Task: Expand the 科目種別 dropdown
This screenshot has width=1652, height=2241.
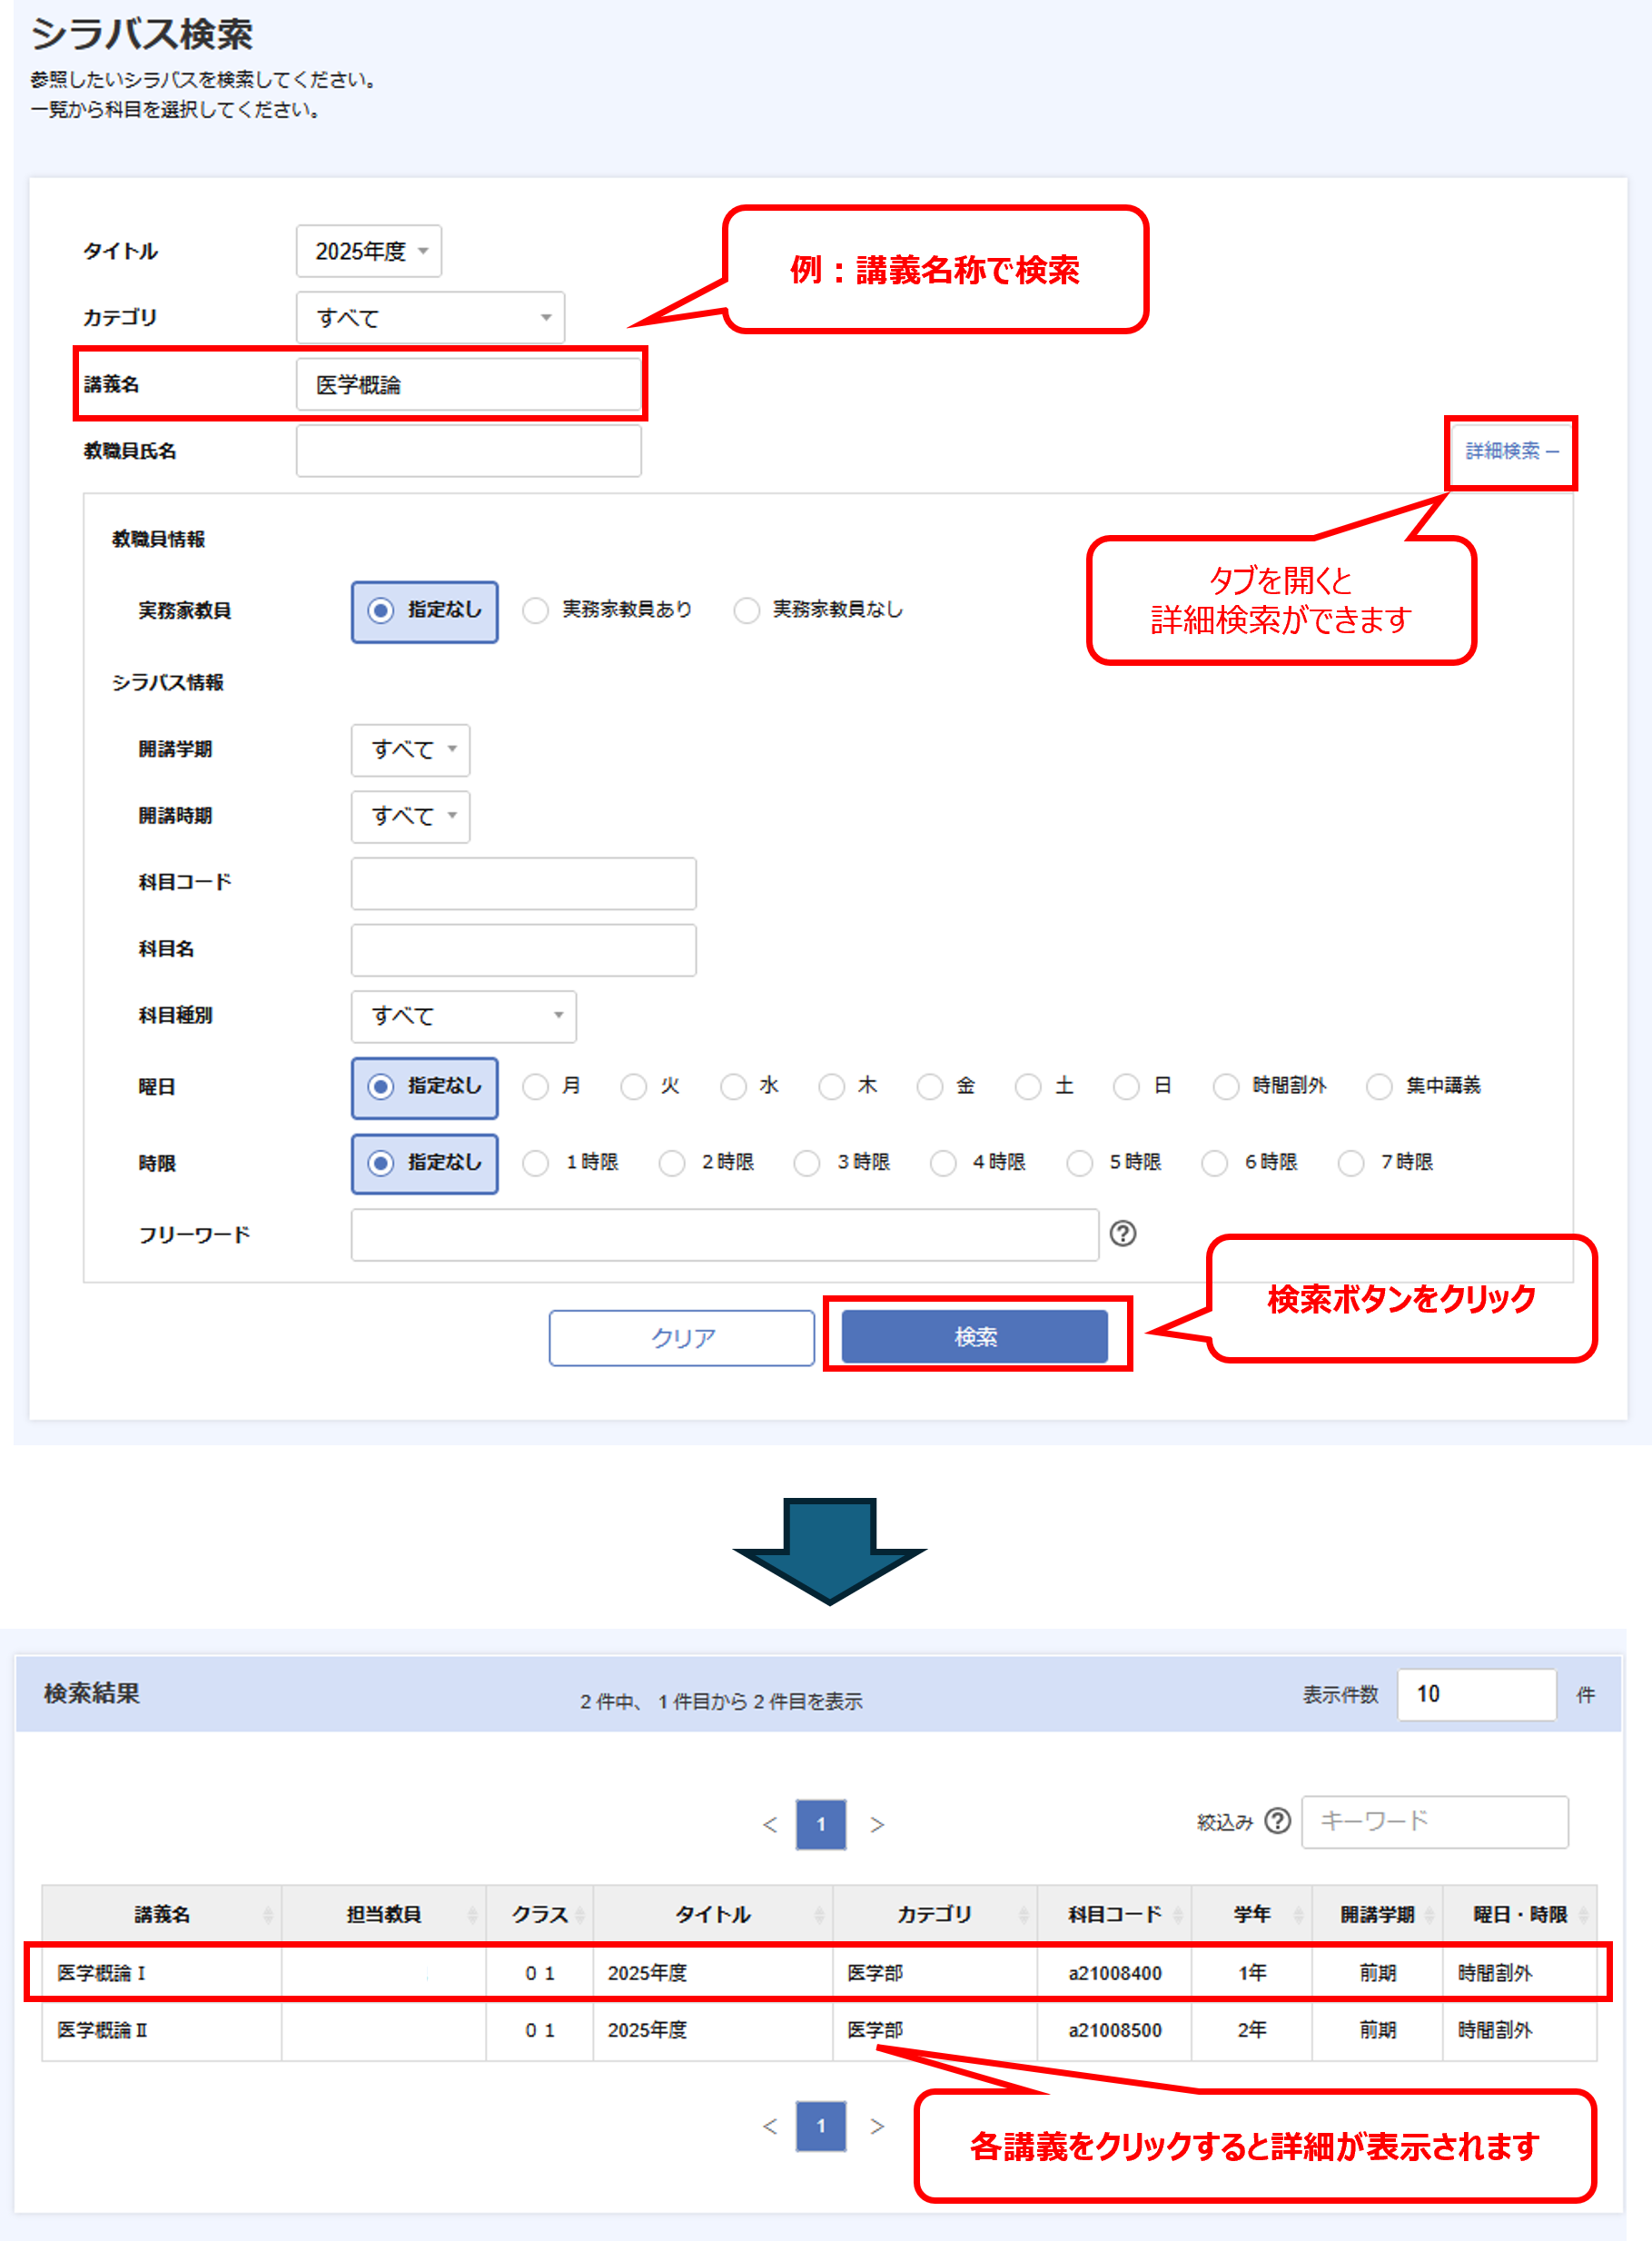Action: [463, 1016]
